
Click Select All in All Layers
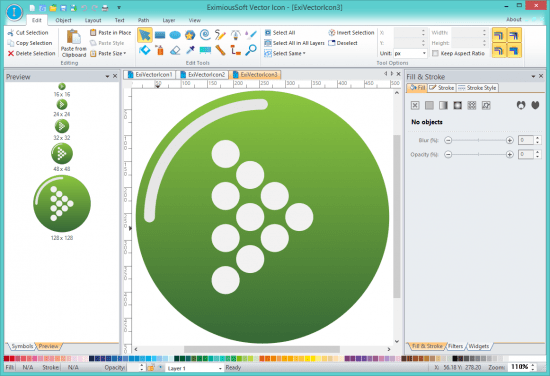295,43
